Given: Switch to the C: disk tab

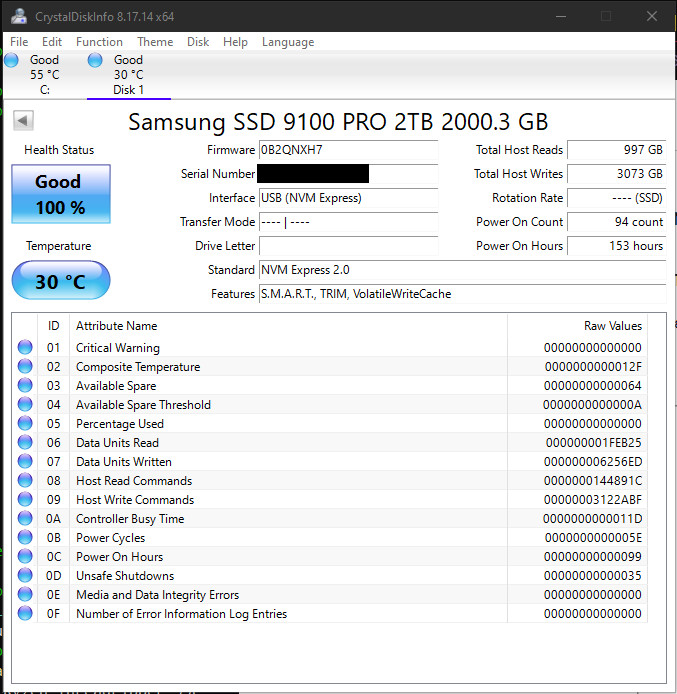Looking at the screenshot, I should point(44,74).
